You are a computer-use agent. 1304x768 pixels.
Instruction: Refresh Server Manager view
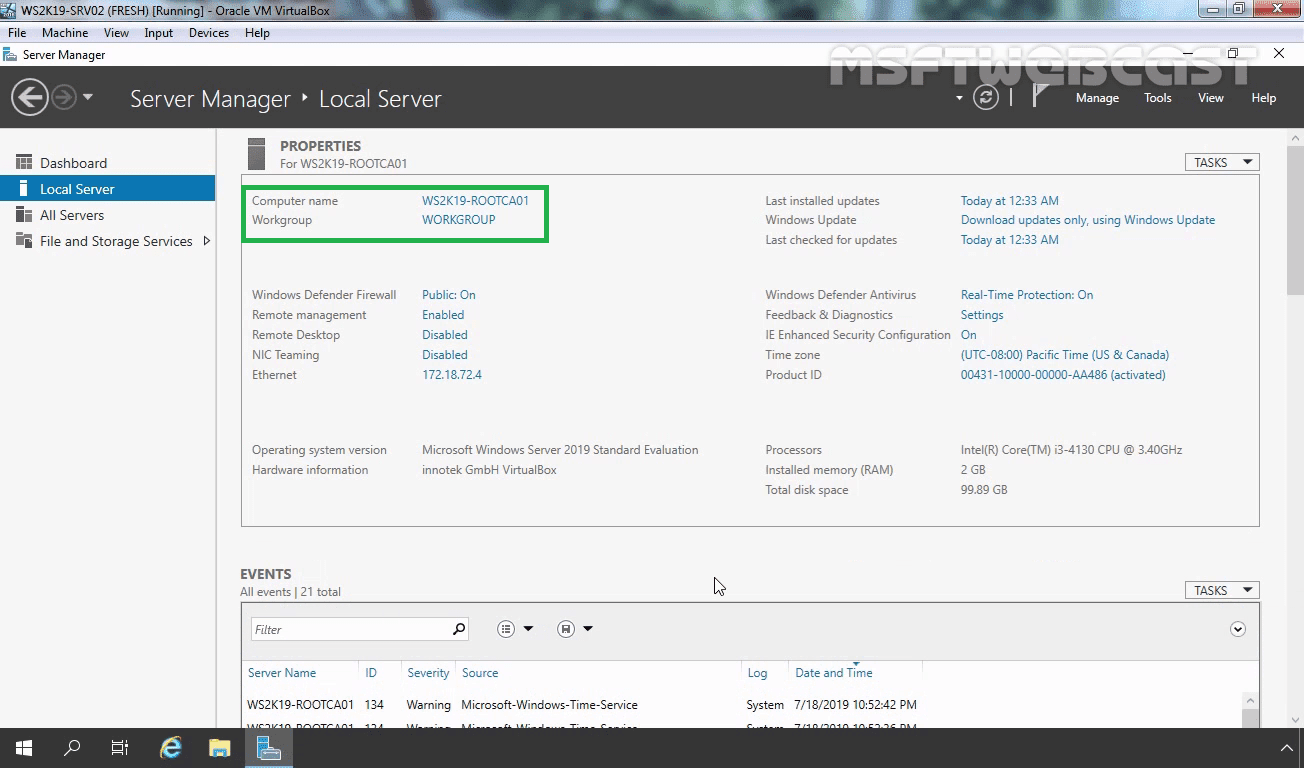(986, 98)
